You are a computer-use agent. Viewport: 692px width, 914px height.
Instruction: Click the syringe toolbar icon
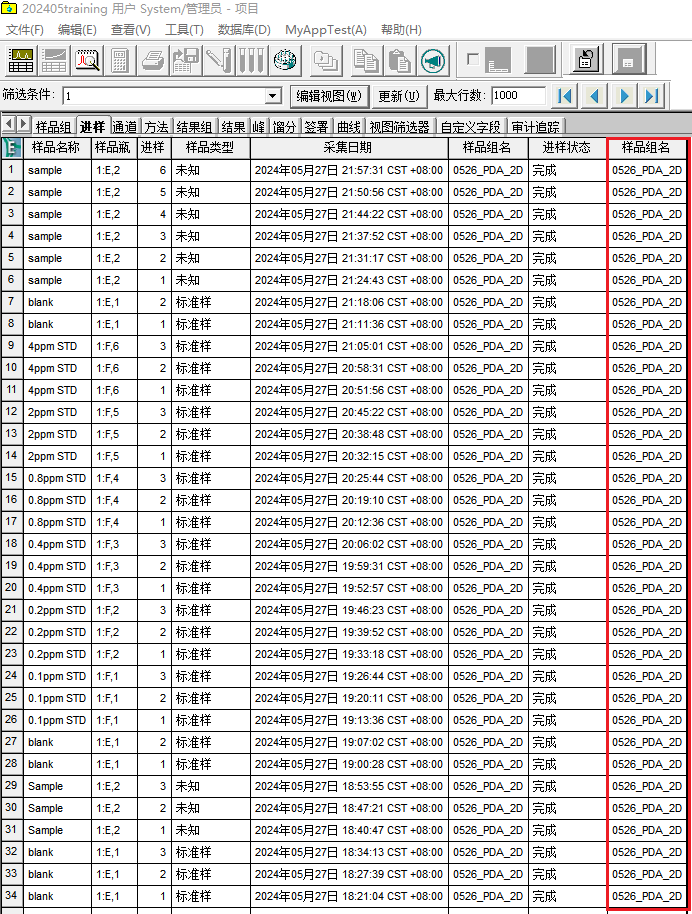point(218,61)
